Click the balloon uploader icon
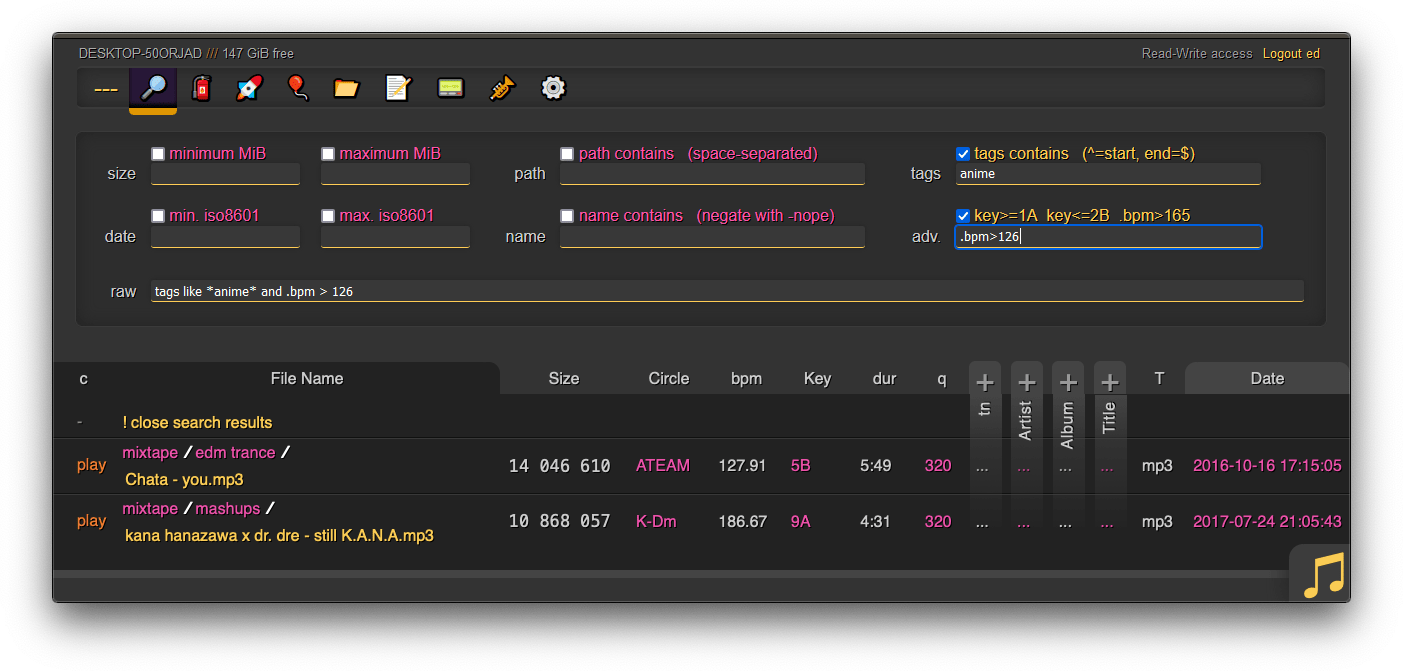 pos(297,88)
